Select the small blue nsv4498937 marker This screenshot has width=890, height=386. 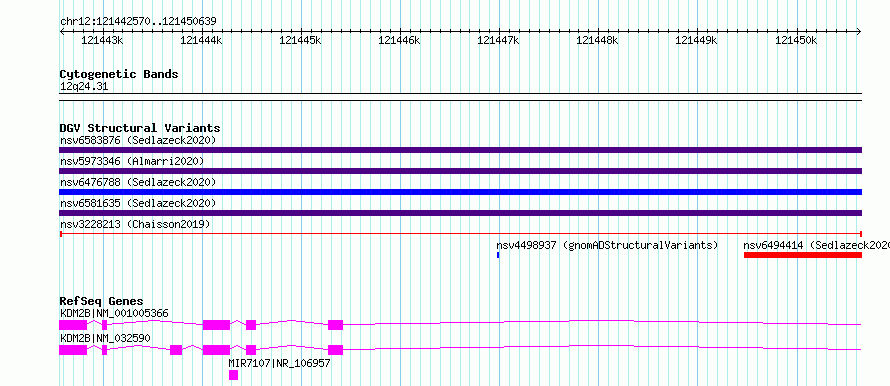(x=498, y=255)
